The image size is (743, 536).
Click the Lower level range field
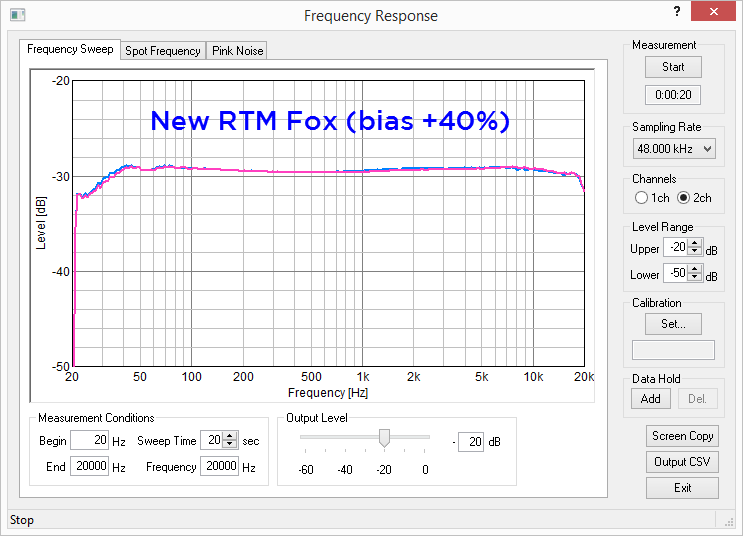point(675,273)
